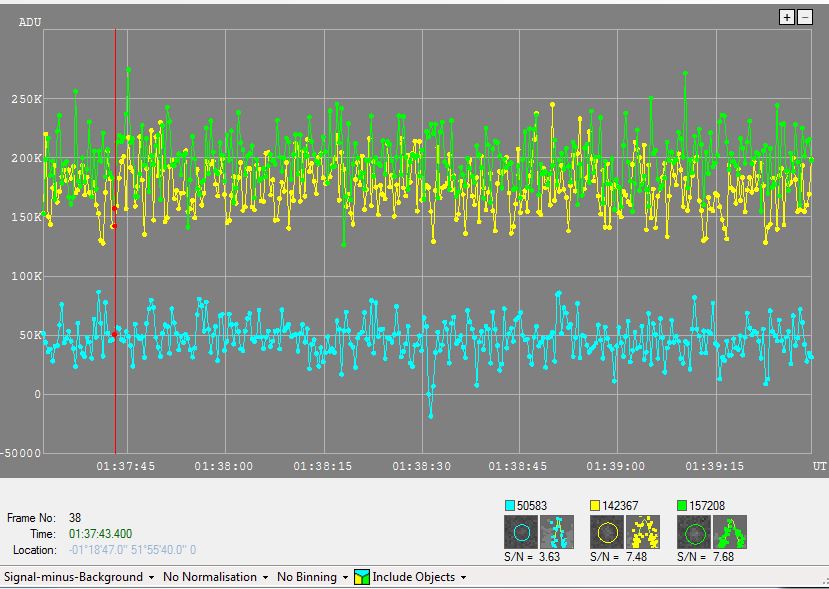Click the 01:38:30 time axis label
829x589 pixels.
click(x=420, y=466)
